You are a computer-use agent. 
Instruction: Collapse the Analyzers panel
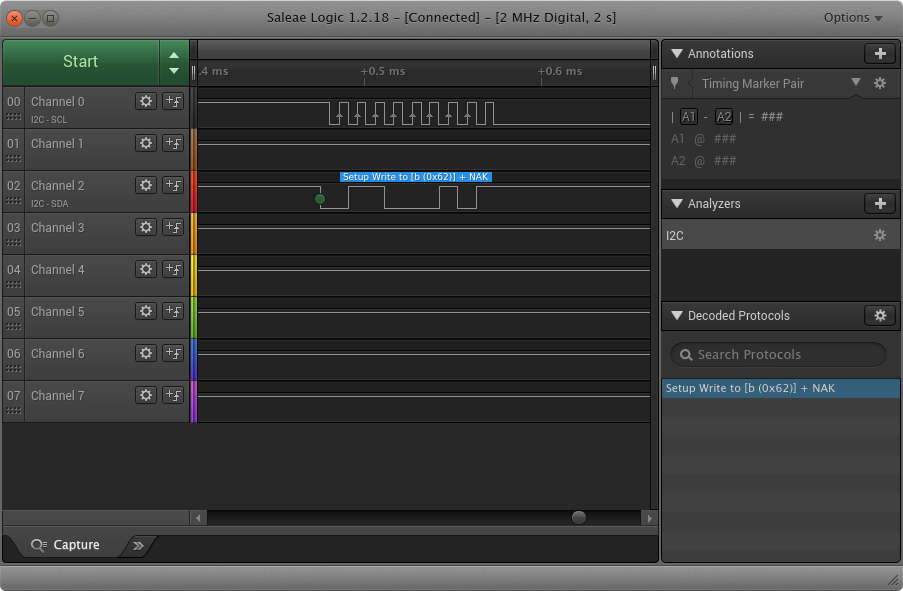click(x=677, y=203)
